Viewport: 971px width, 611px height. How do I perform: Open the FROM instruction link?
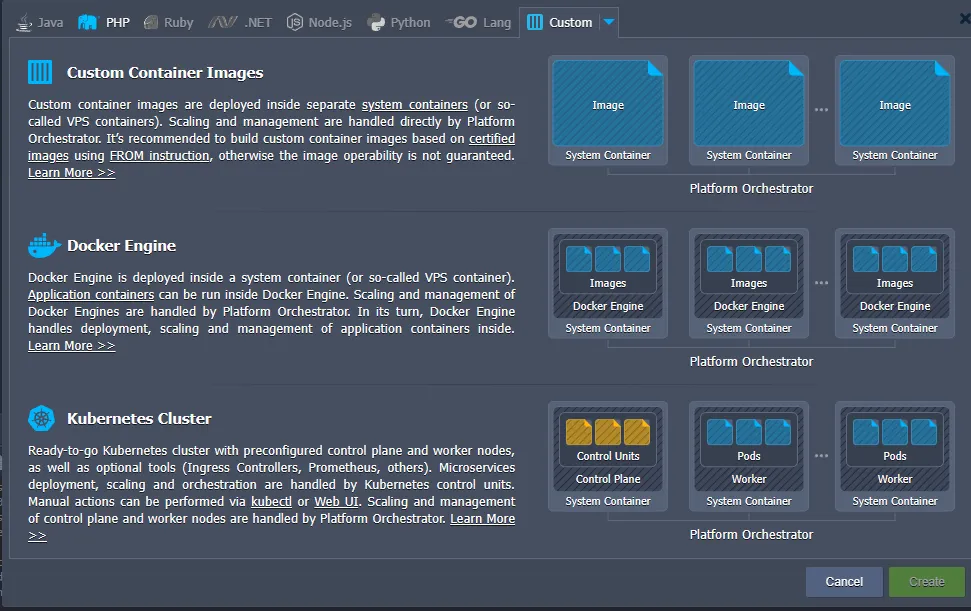[x=159, y=156]
